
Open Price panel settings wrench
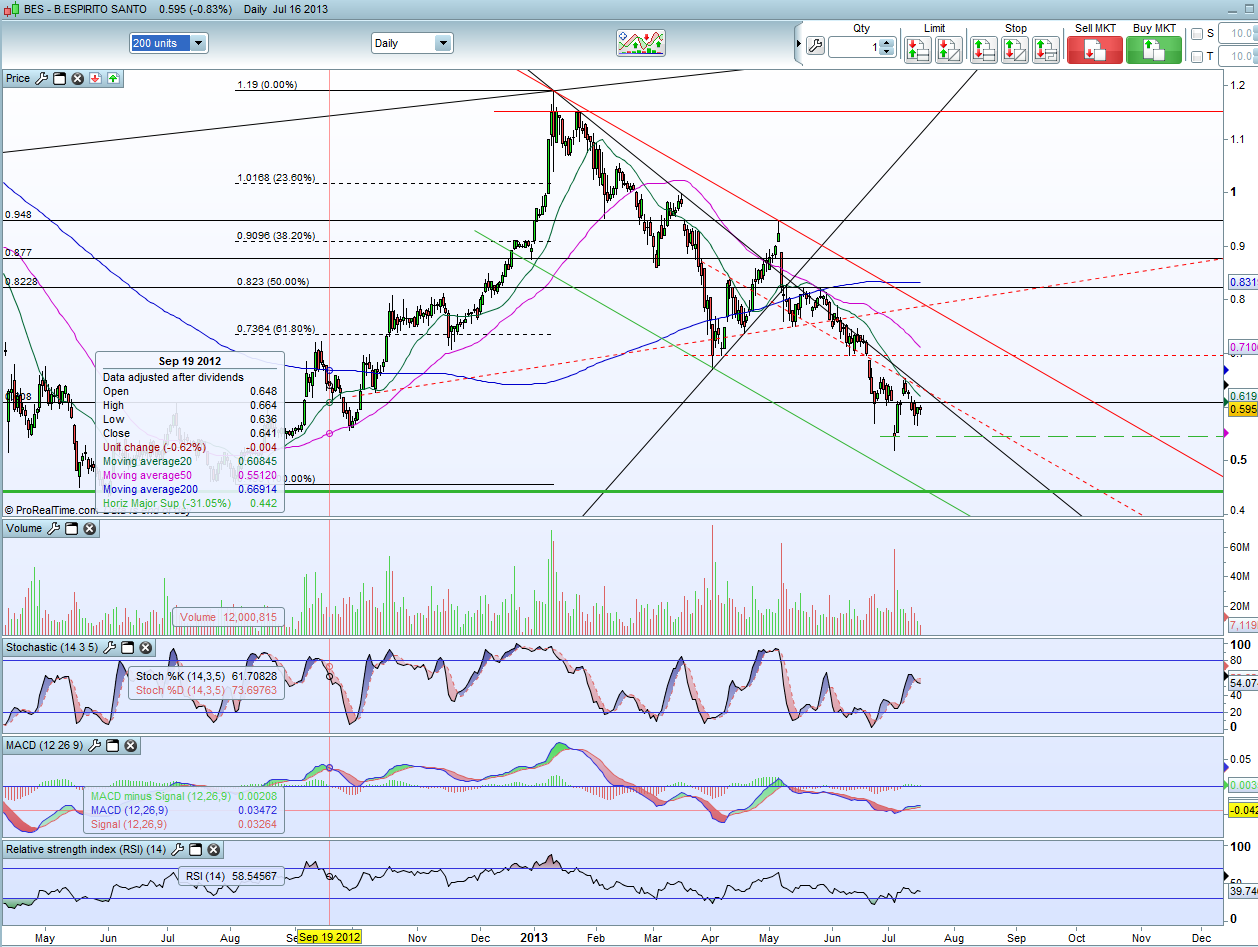tap(42, 77)
